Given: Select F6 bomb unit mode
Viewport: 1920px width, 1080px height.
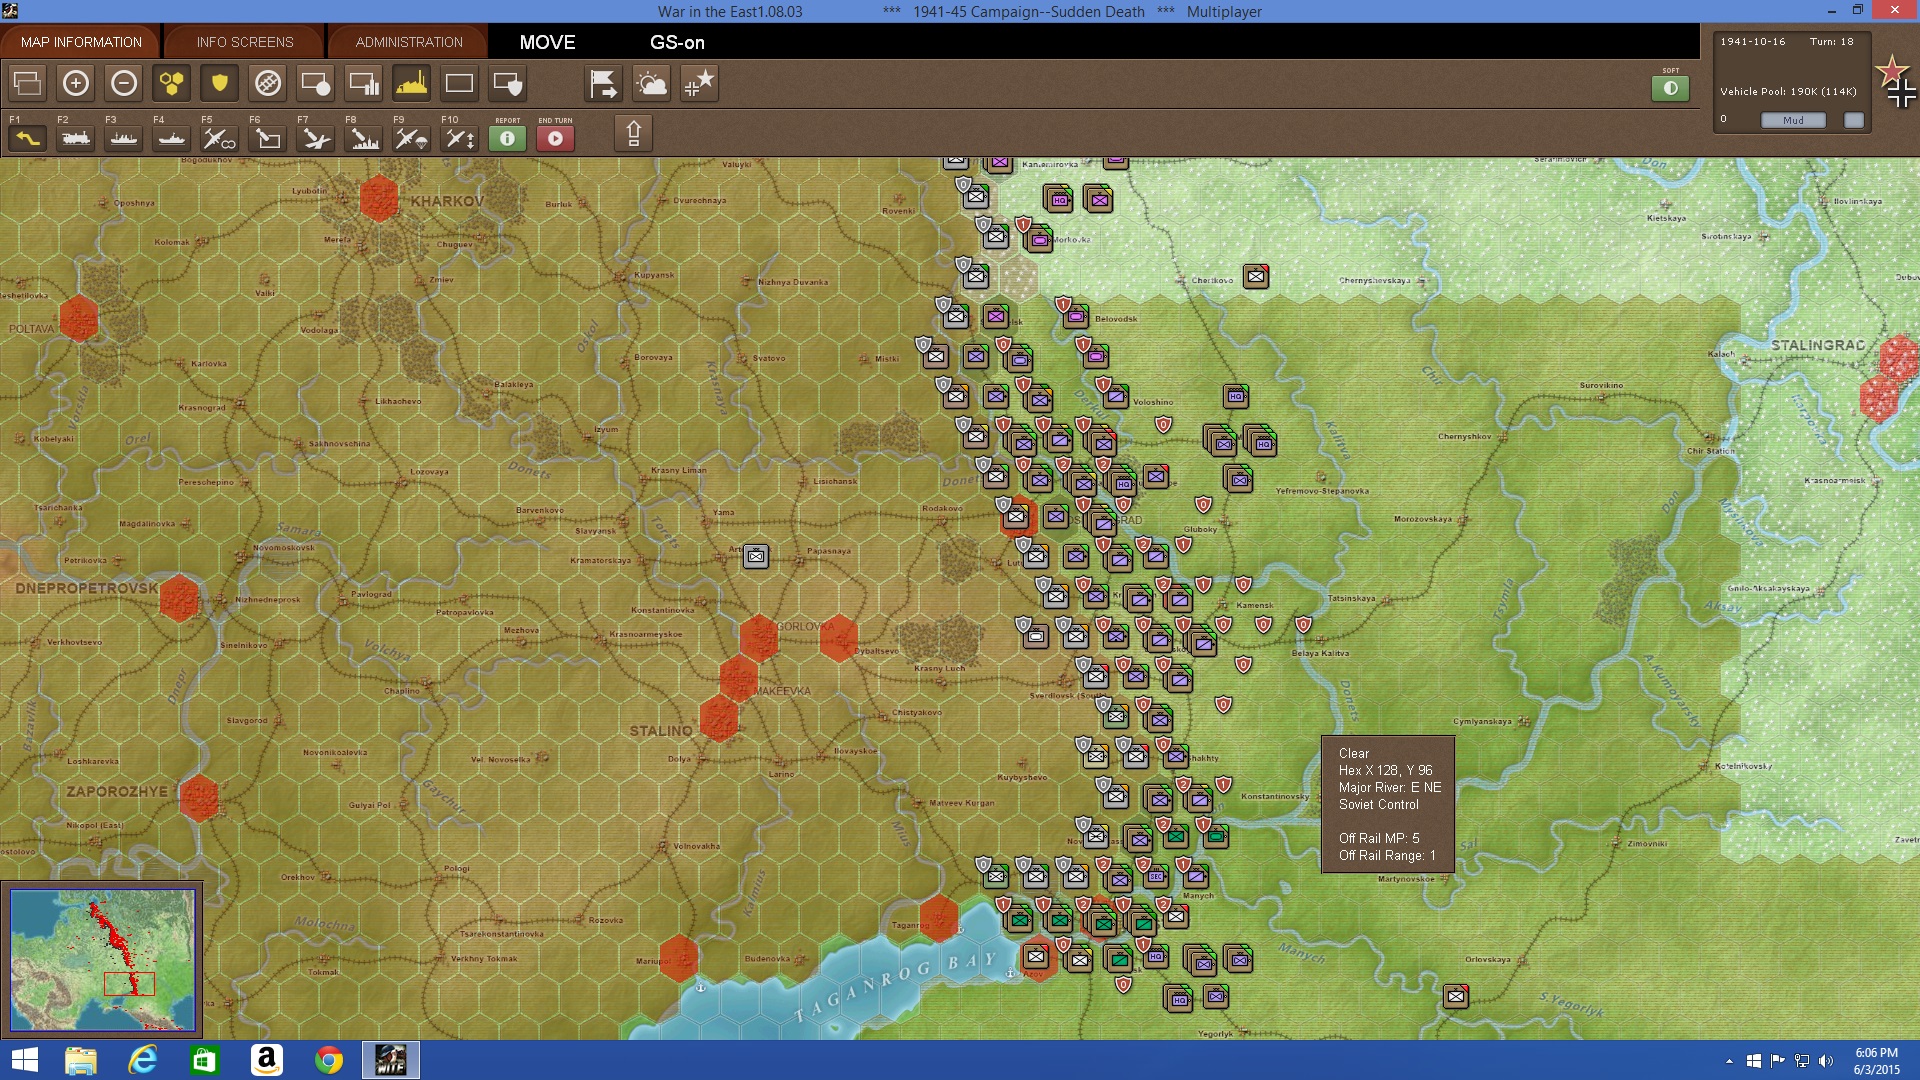Looking at the screenshot, I should 268,138.
